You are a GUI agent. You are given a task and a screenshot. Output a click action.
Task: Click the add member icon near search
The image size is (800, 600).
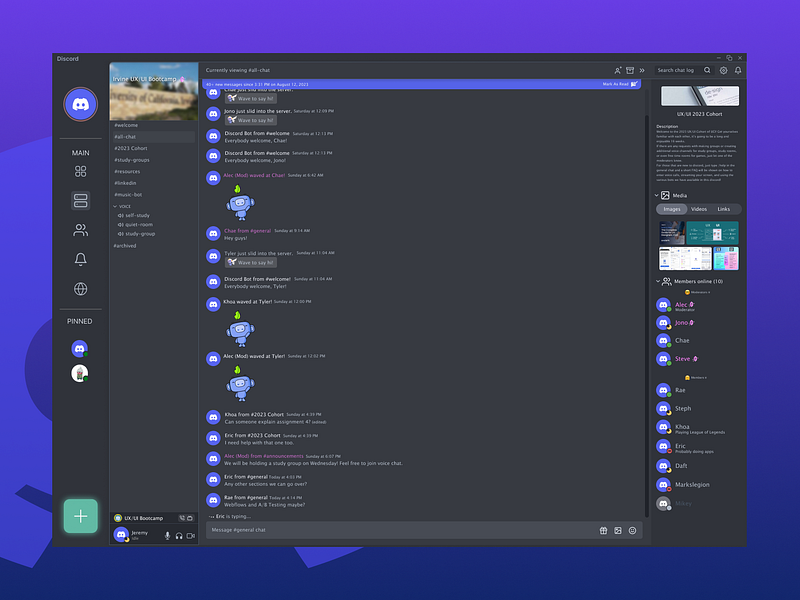(x=617, y=70)
